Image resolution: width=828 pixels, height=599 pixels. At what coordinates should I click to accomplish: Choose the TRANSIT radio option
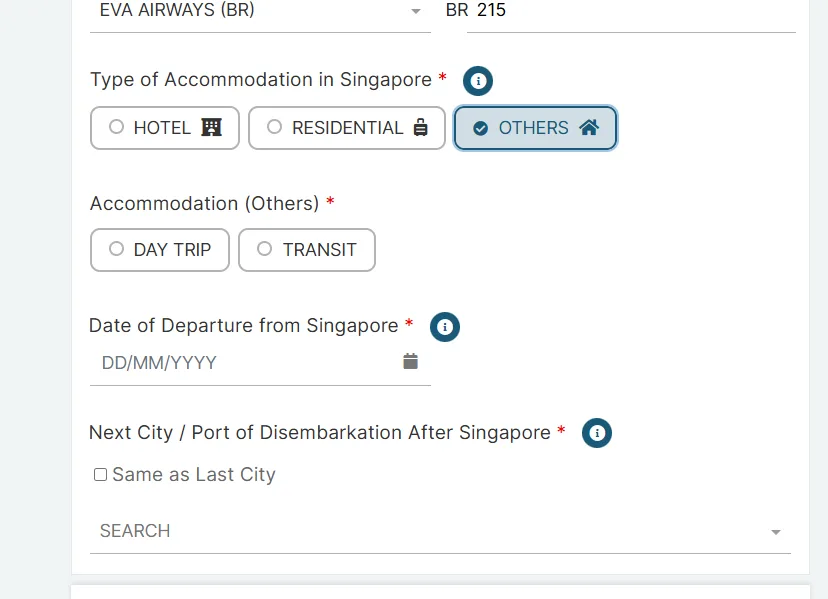point(307,250)
